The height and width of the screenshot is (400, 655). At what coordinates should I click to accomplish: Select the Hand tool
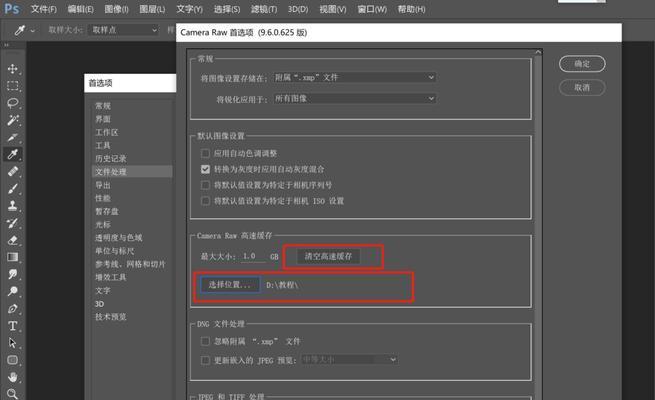[x=13, y=377]
